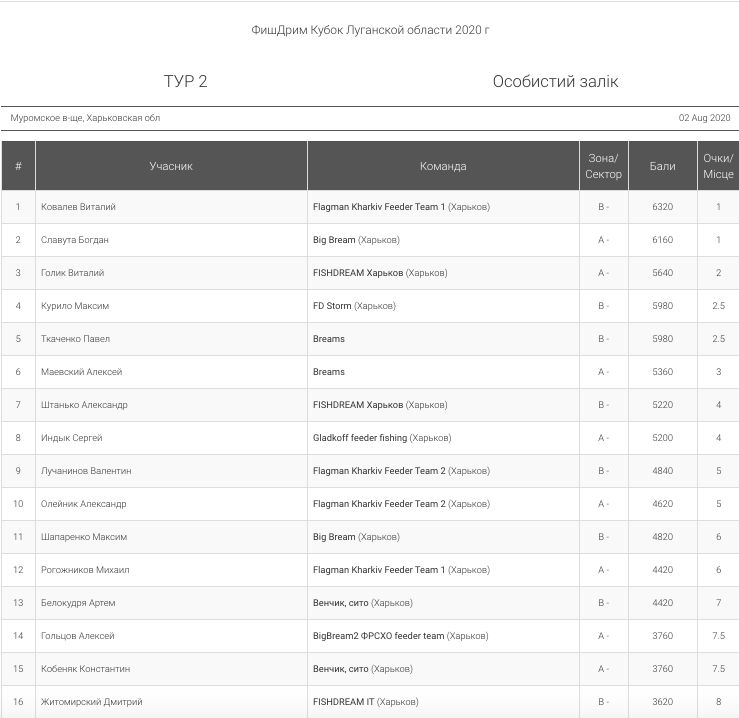Select participant Шапаренко Максим
Image resolution: width=739 pixels, height=718 pixels.
84,537
